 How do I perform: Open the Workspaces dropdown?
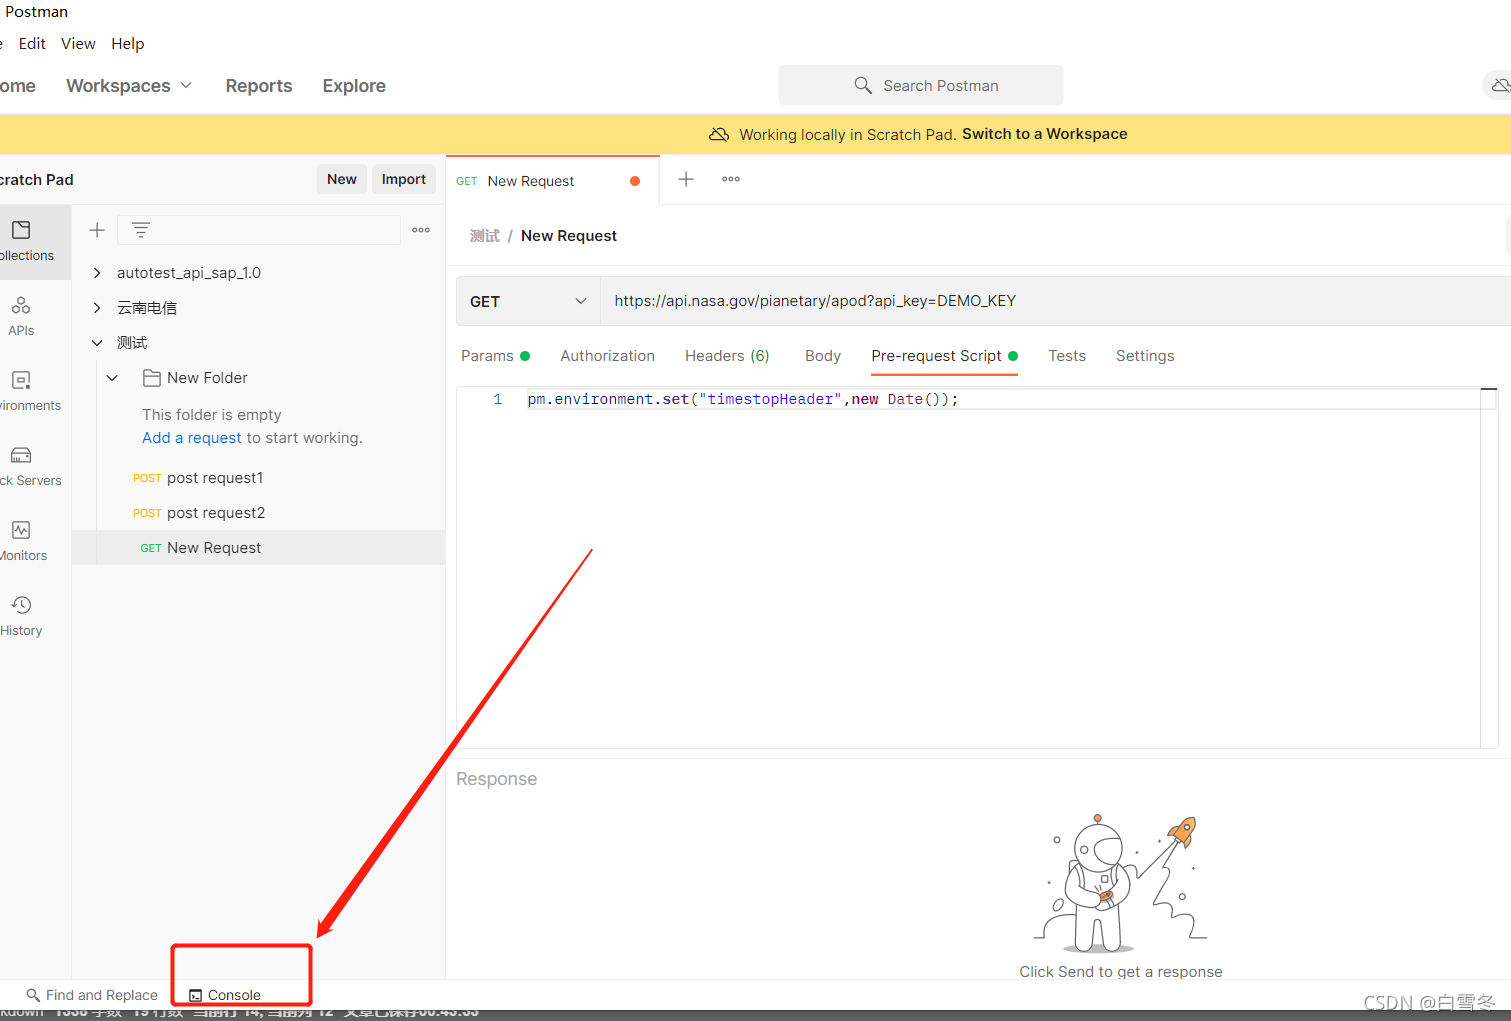[x=129, y=86]
